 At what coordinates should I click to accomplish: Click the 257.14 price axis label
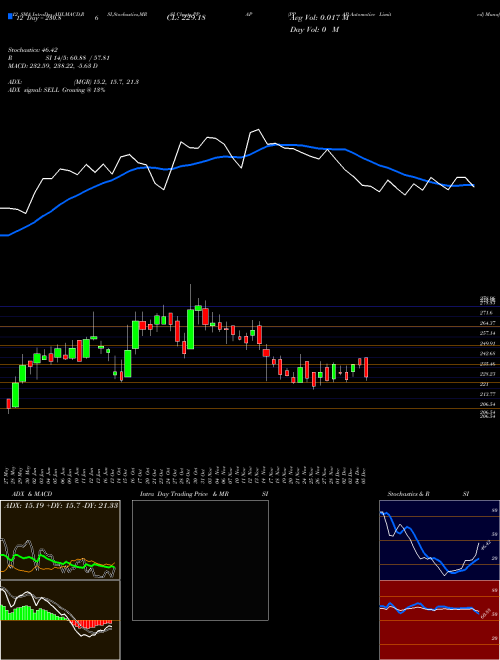point(487,333)
